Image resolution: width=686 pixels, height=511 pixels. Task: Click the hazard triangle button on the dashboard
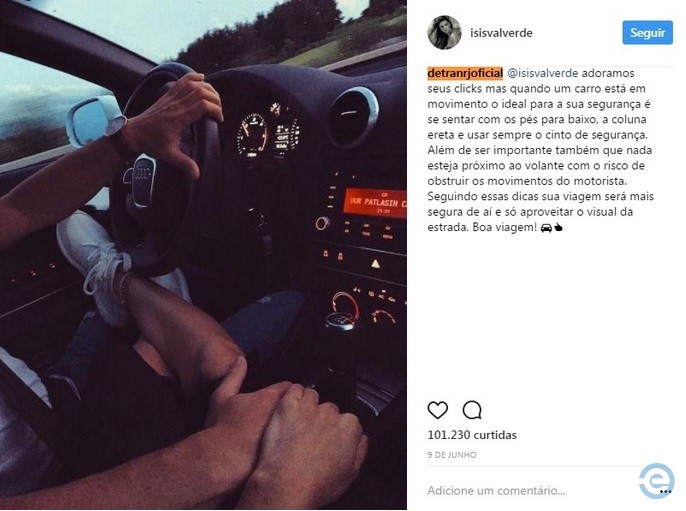coord(375,264)
